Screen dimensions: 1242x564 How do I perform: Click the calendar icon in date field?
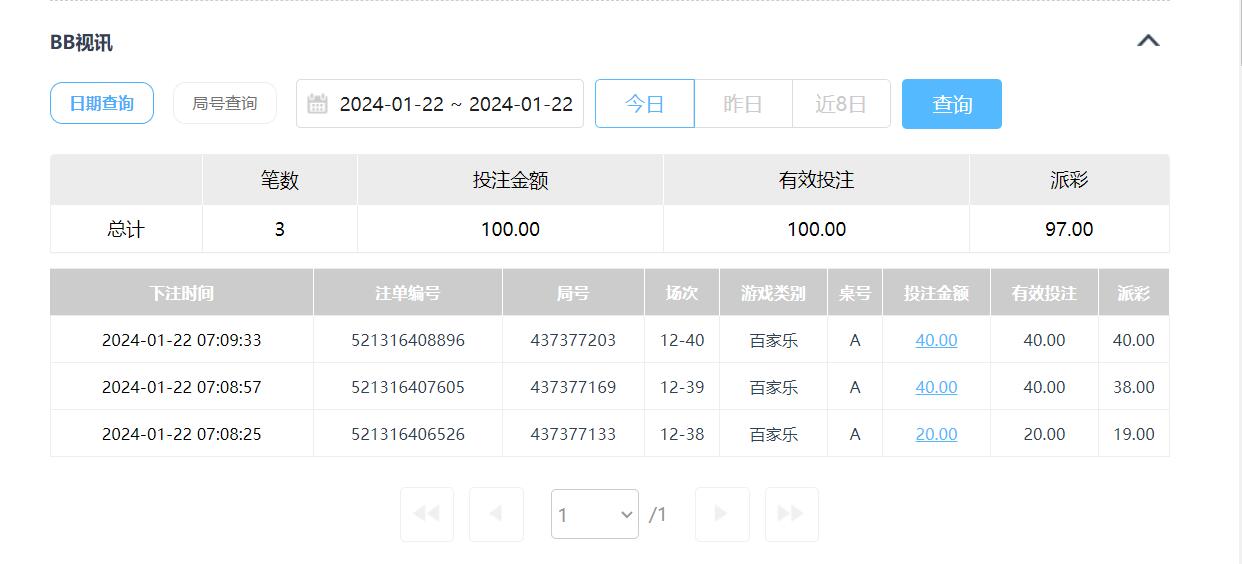pyautogui.click(x=317, y=104)
